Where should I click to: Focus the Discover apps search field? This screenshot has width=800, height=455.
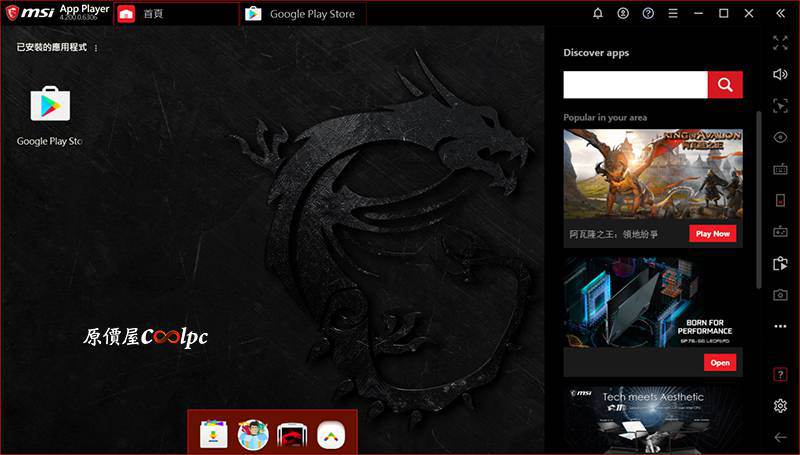[x=635, y=85]
